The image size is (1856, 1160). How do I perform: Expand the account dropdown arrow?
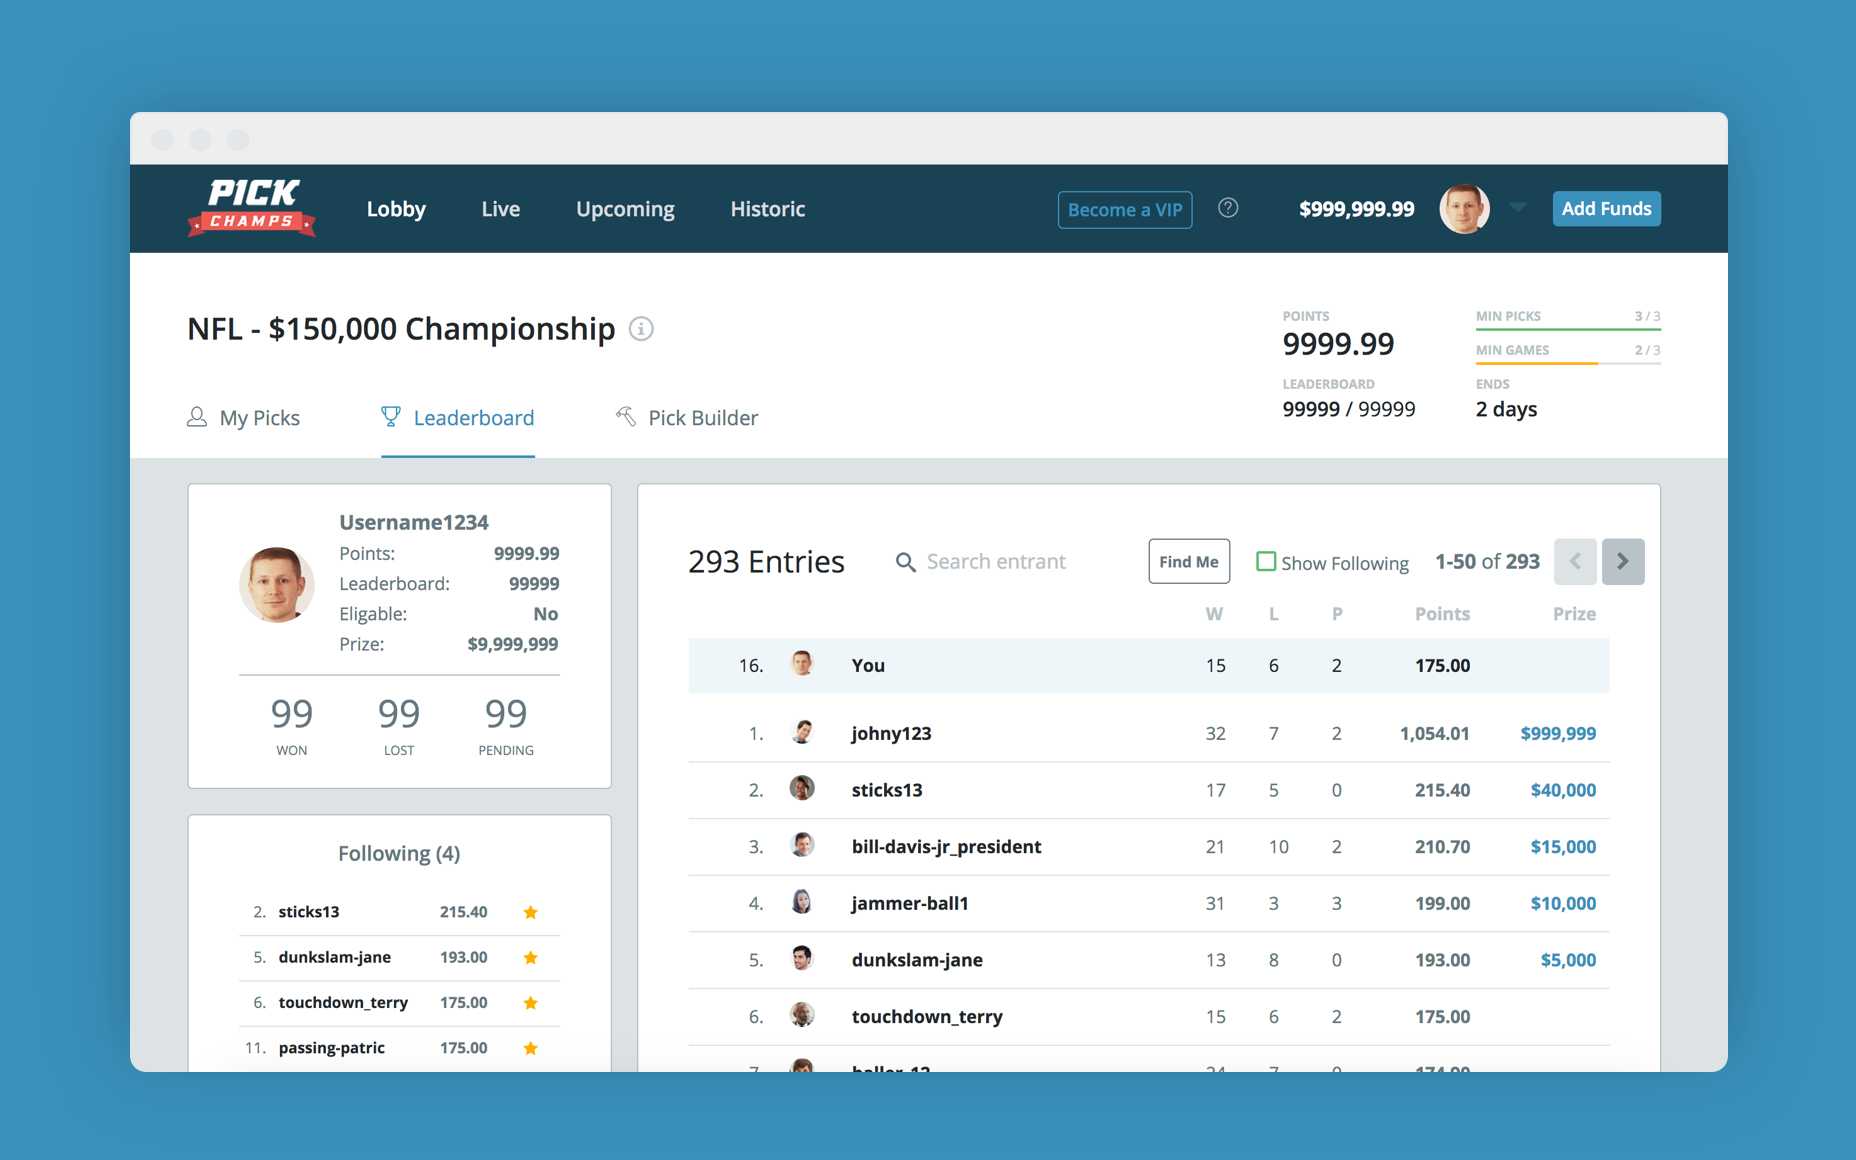point(1517,207)
